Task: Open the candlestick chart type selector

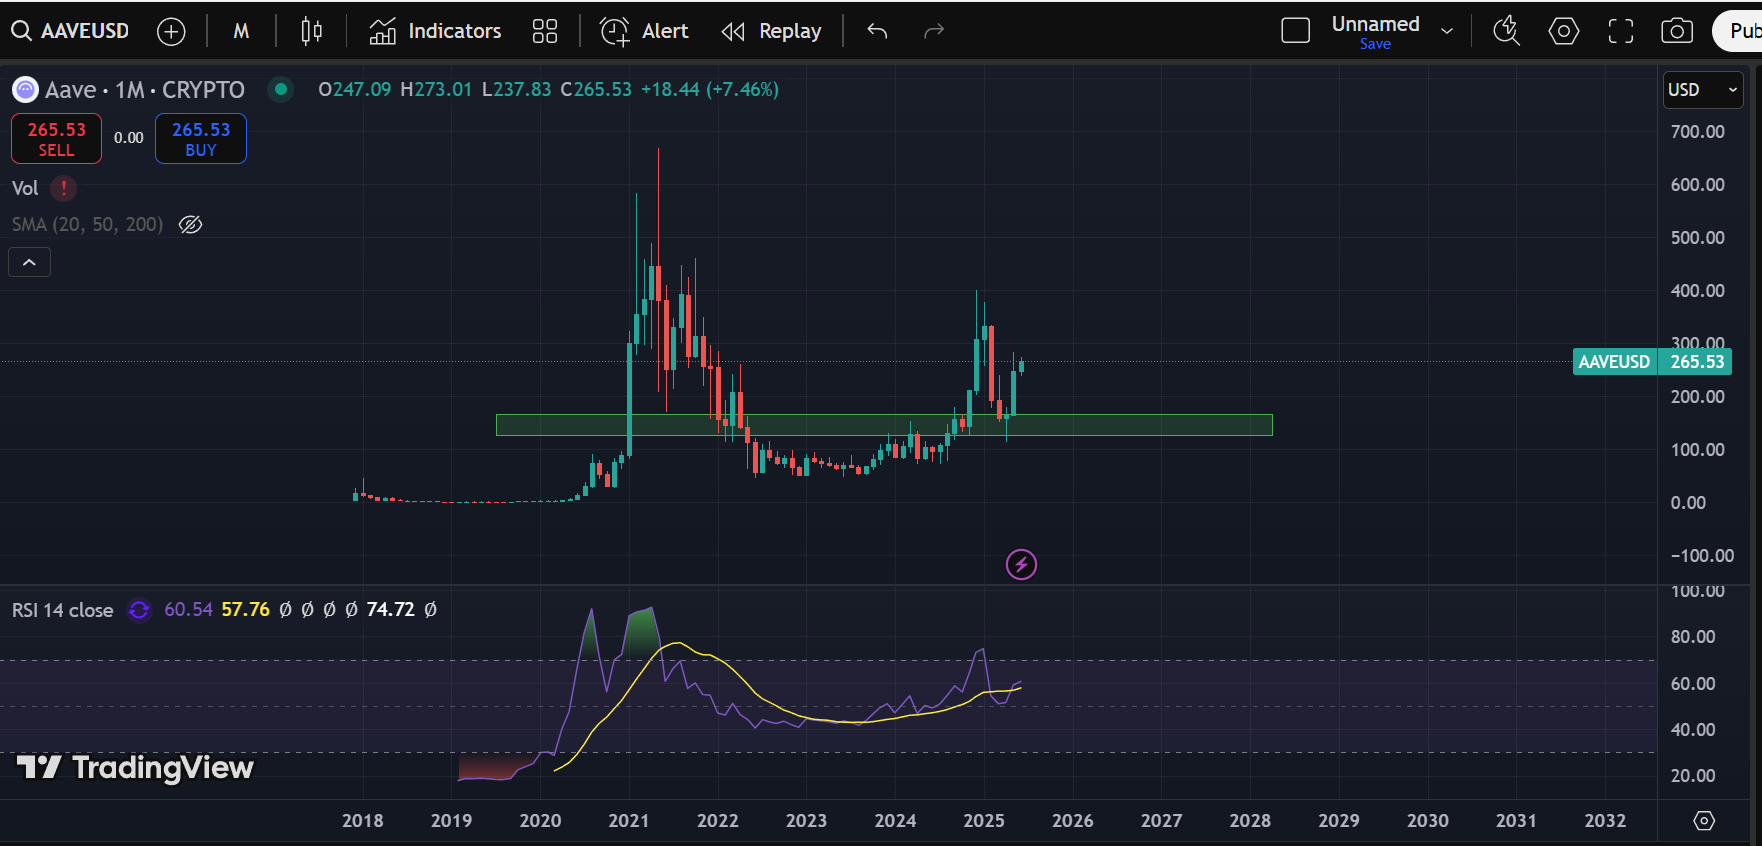Action: (311, 31)
